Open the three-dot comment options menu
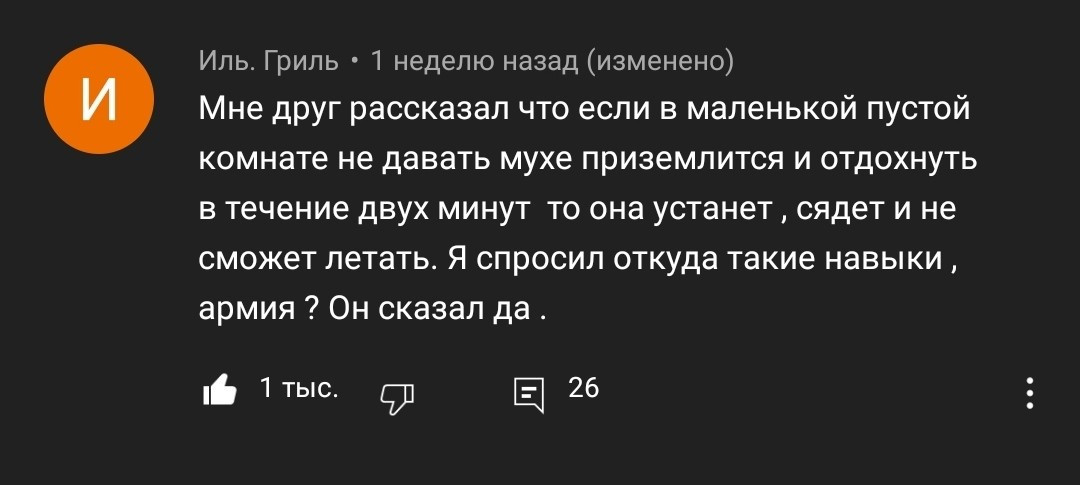 coord(1030,393)
